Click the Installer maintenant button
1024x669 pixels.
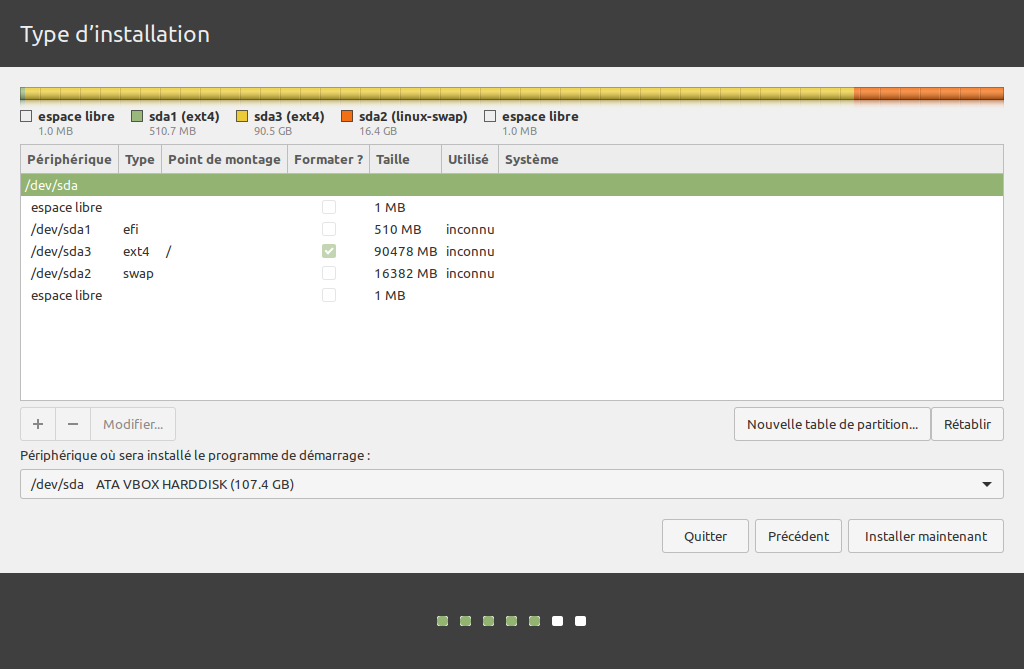(925, 535)
